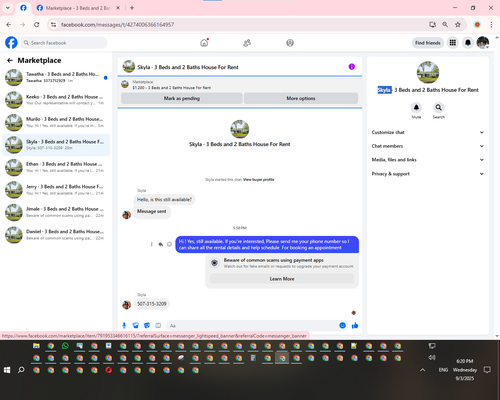Open Jerry conversation in the list
The image size is (500, 400).
(x=56, y=190)
